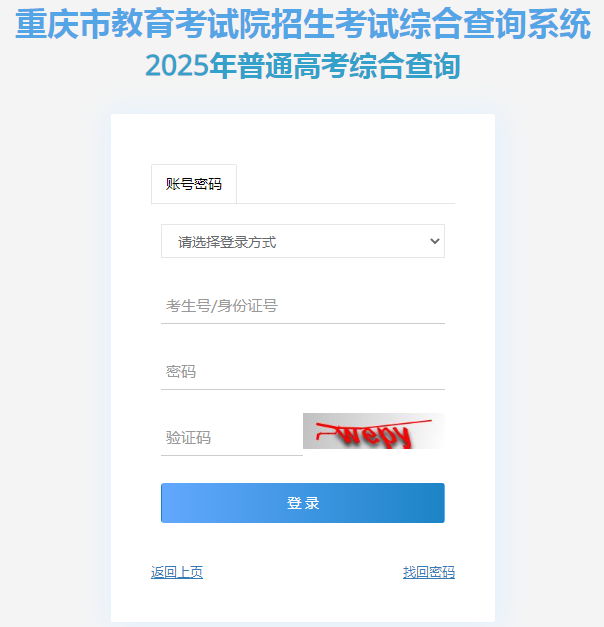Focus the 考生号/身份证号 input field
The image size is (604, 627).
click(303, 306)
